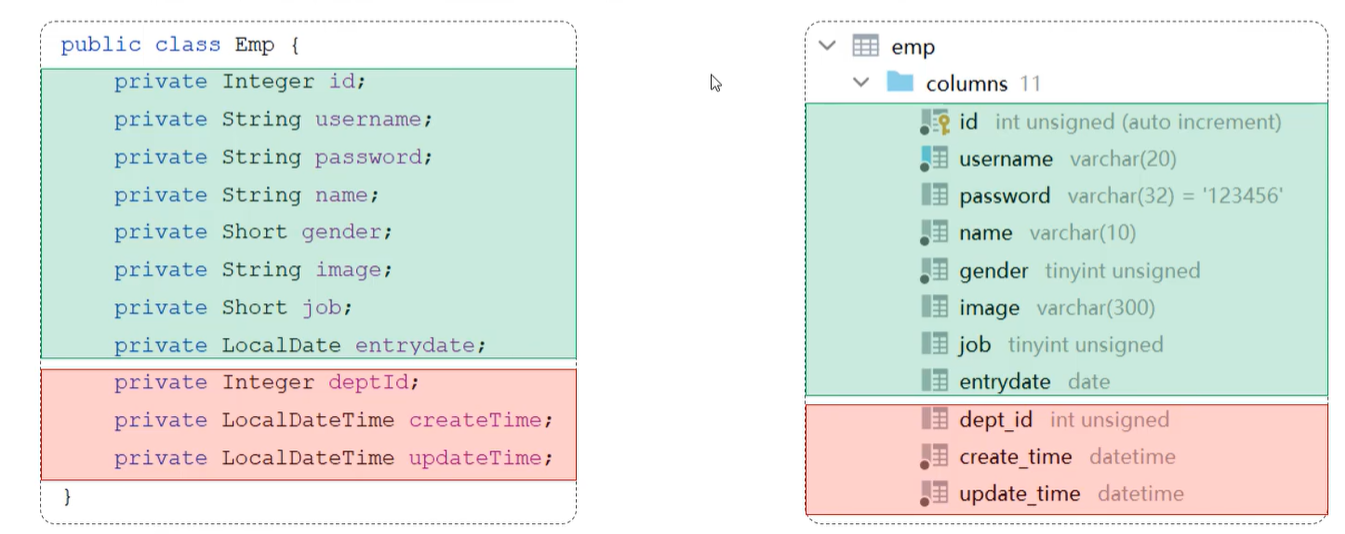The height and width of the screenshot is (534, 1345).
Task: Click the password column icon
Action: coord(935,195)
